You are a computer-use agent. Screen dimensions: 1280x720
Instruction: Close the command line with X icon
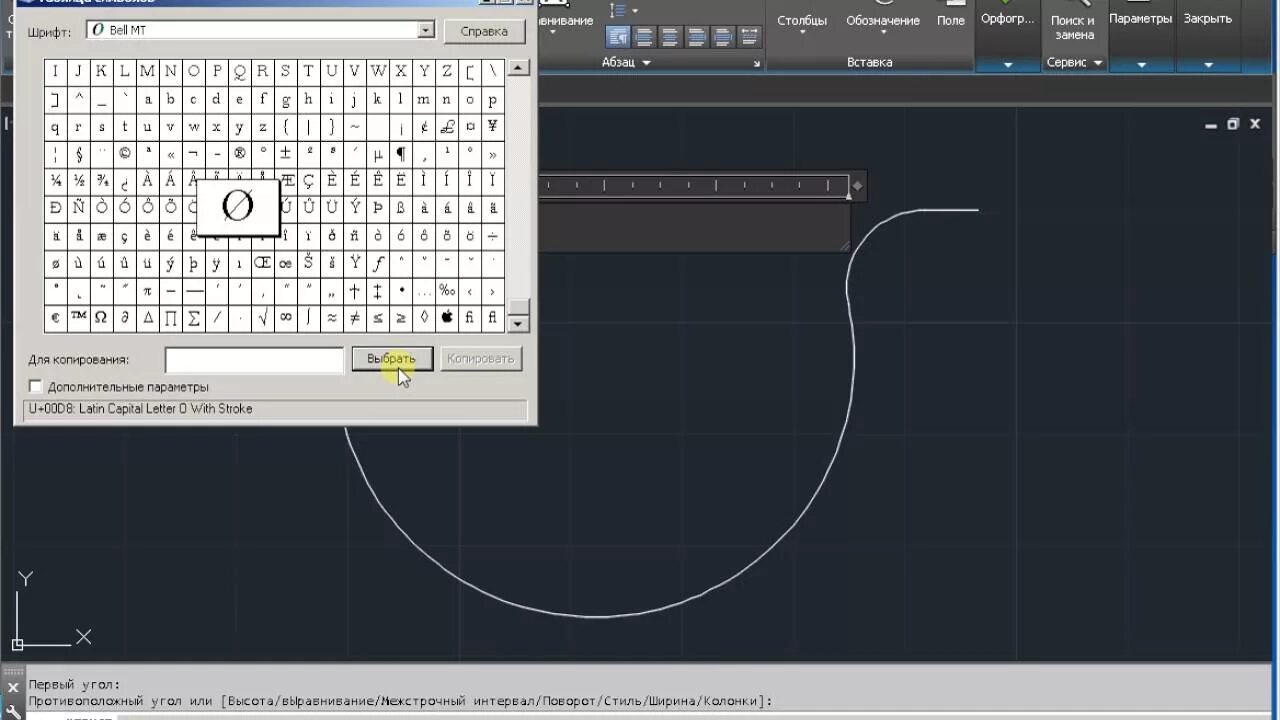pos(13,687)
